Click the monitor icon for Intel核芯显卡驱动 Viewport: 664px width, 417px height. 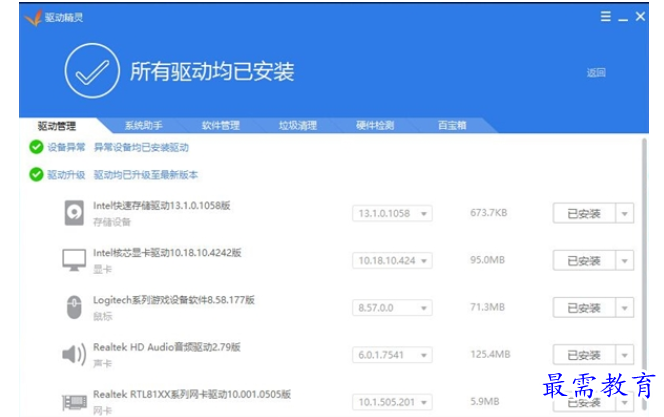click(x=74, y=260)
